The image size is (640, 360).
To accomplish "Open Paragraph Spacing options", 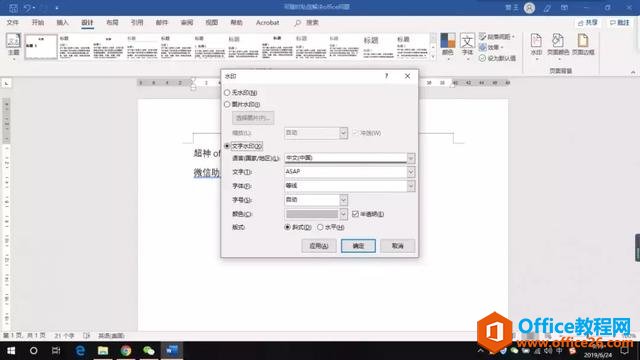I will (496, 37).
